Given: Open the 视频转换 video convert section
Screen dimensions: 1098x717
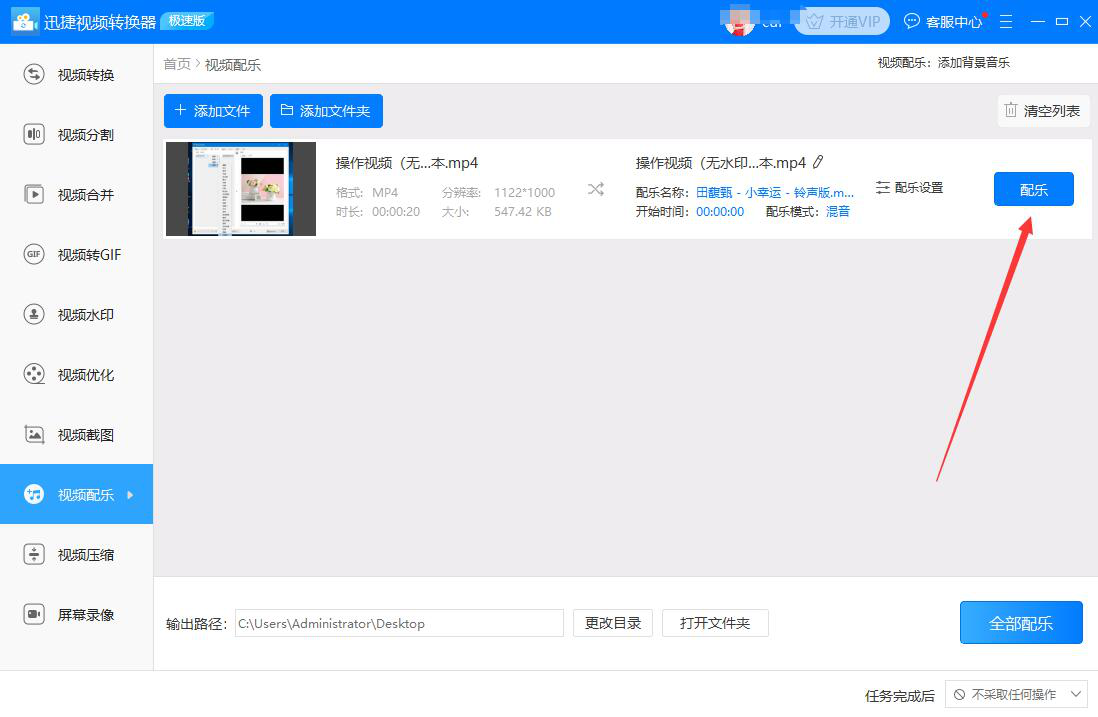Looking at the screenshot, I should click(x=76, y=74).
